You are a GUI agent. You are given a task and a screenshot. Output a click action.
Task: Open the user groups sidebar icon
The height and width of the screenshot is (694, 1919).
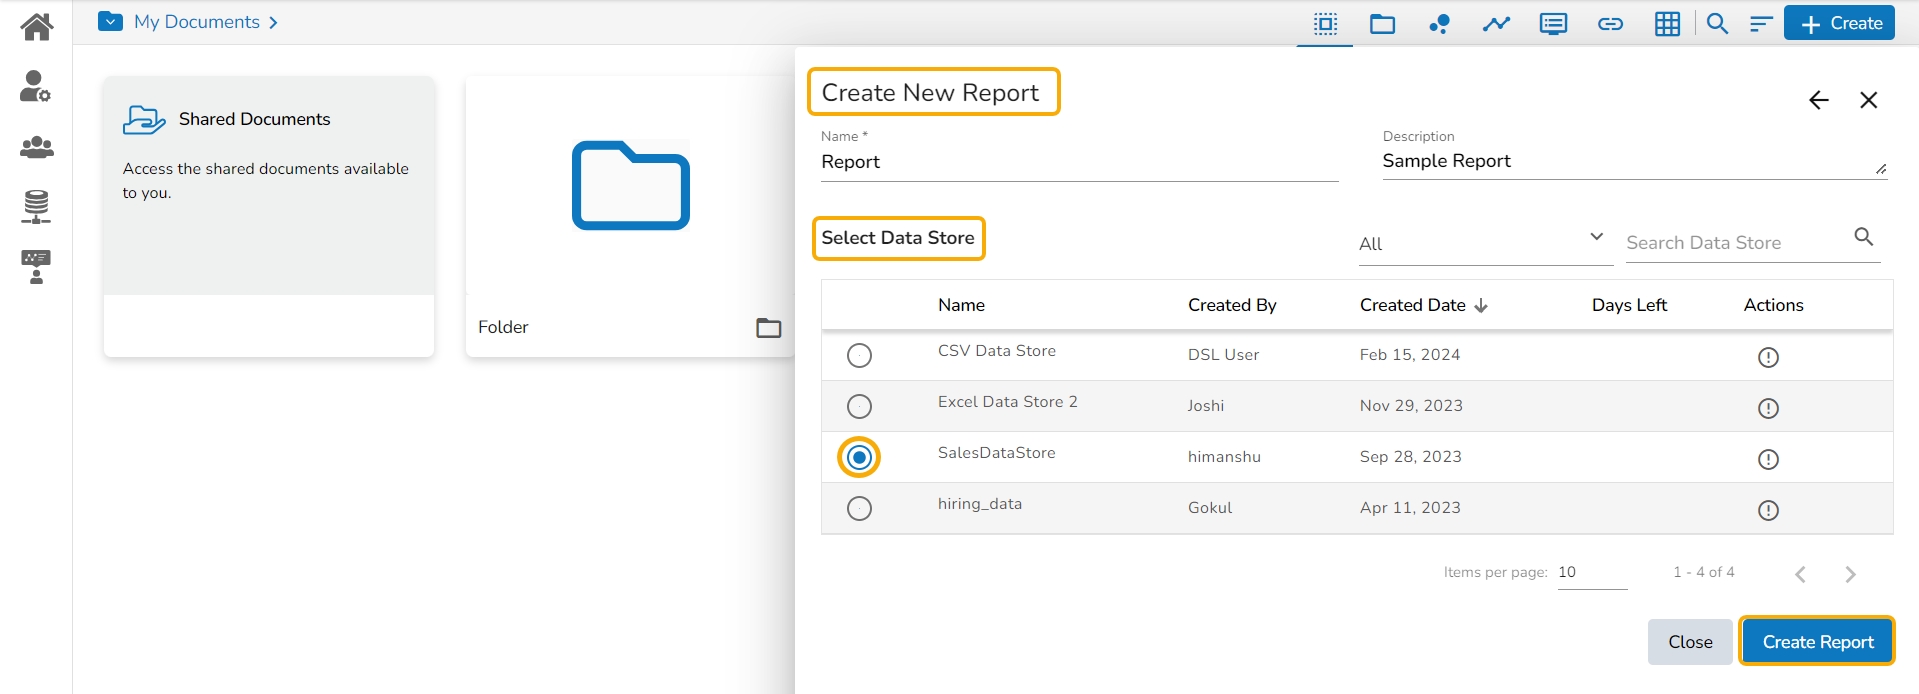[x=36, y=148]
